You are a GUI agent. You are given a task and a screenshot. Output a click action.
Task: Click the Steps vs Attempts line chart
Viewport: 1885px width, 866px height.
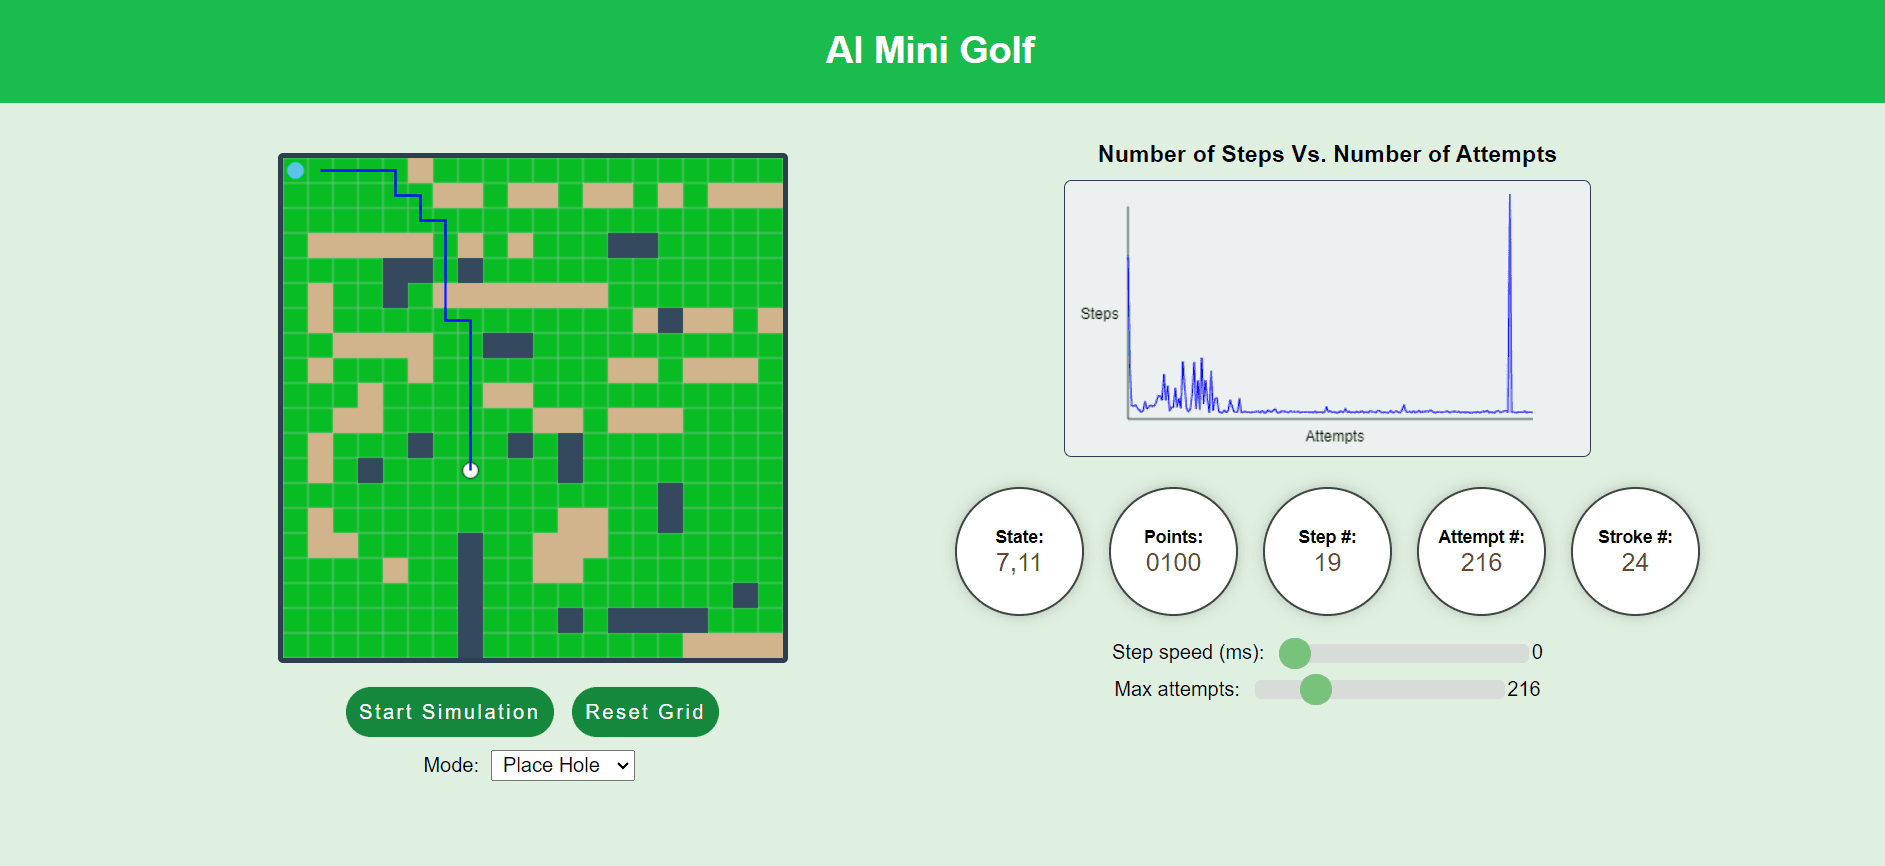tap(1327, 318)
